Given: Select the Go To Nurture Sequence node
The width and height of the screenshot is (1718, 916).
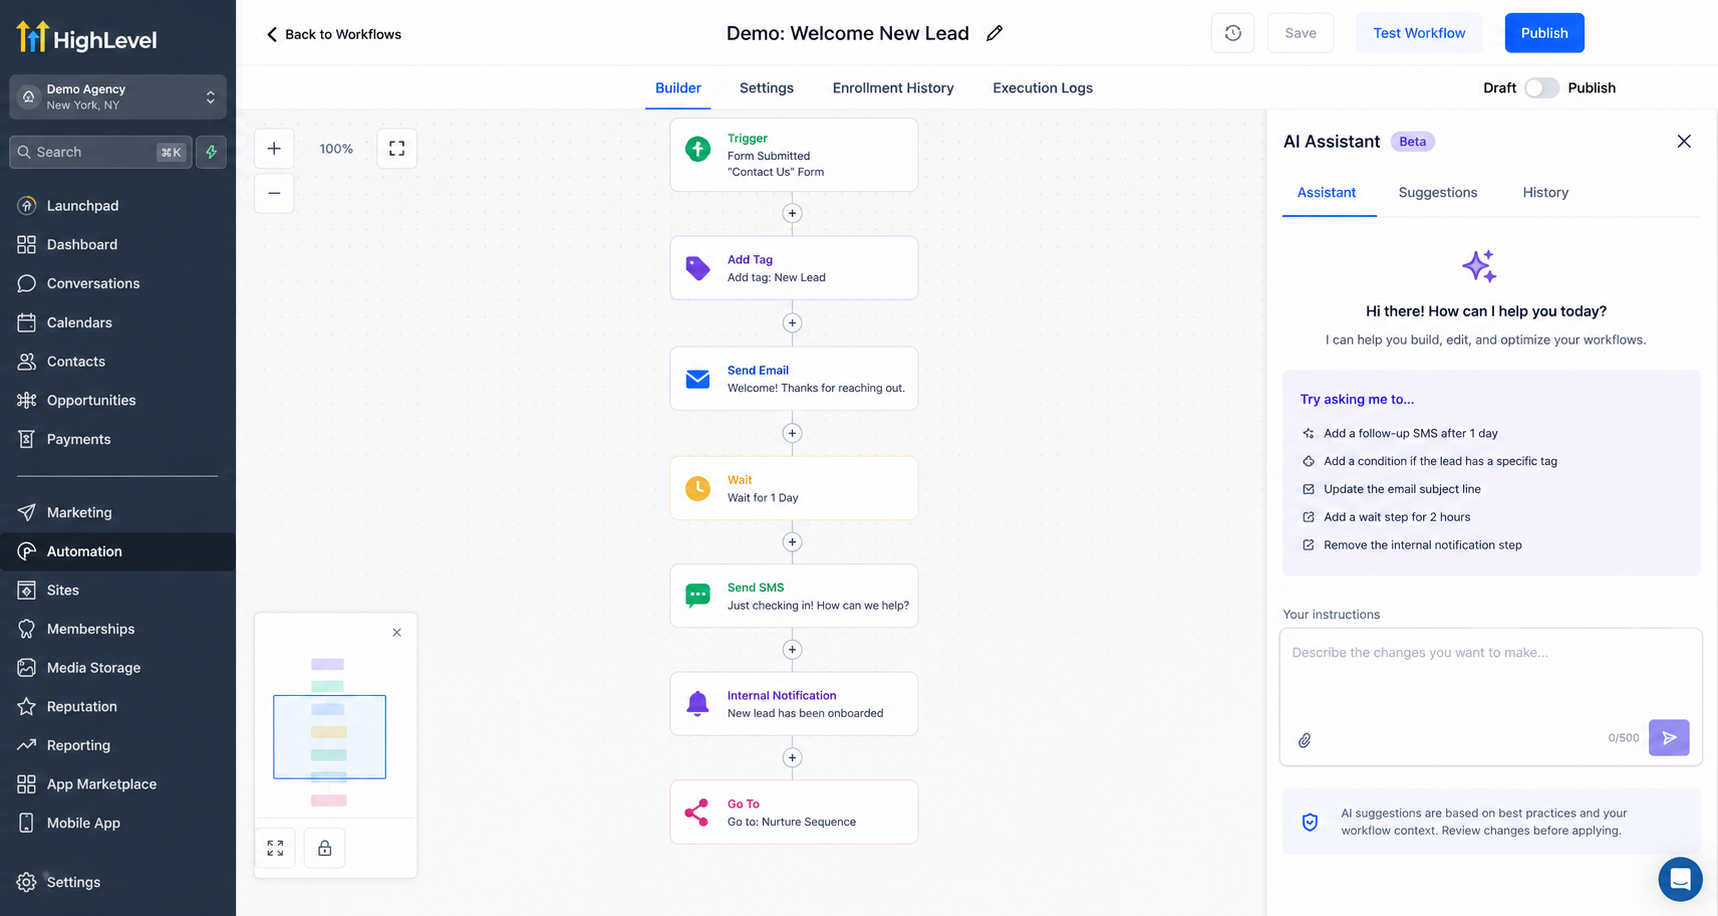Looking at the screenshot, I should 794,812.
